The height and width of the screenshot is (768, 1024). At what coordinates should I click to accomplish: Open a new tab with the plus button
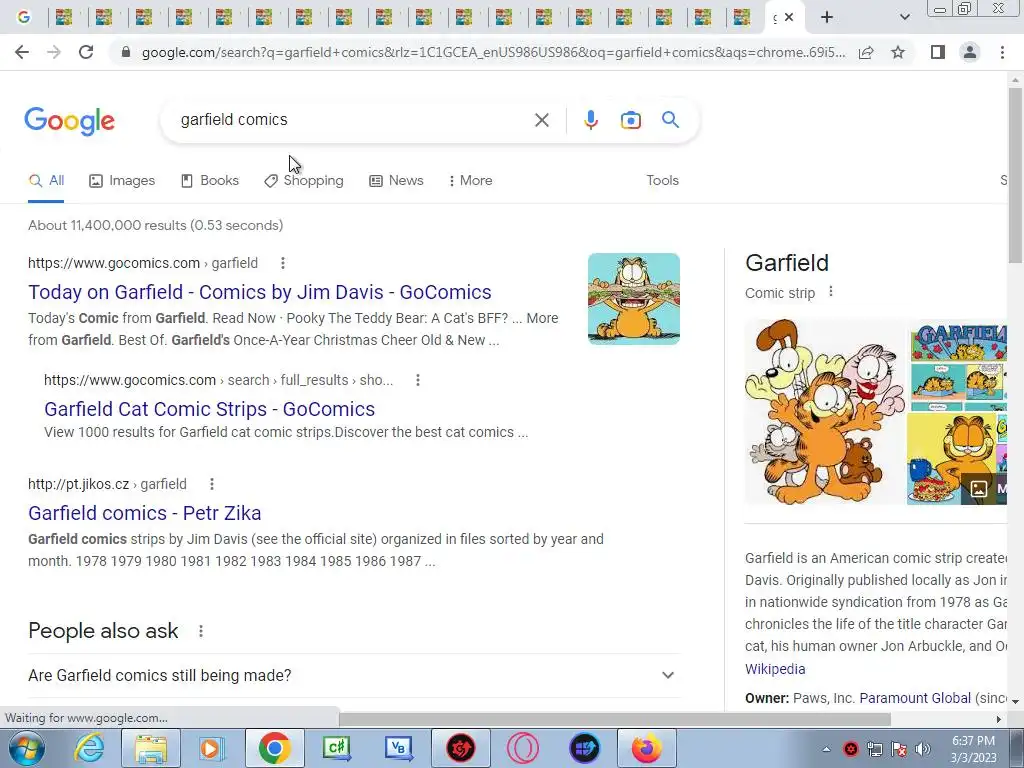click(x=827, y=18)
